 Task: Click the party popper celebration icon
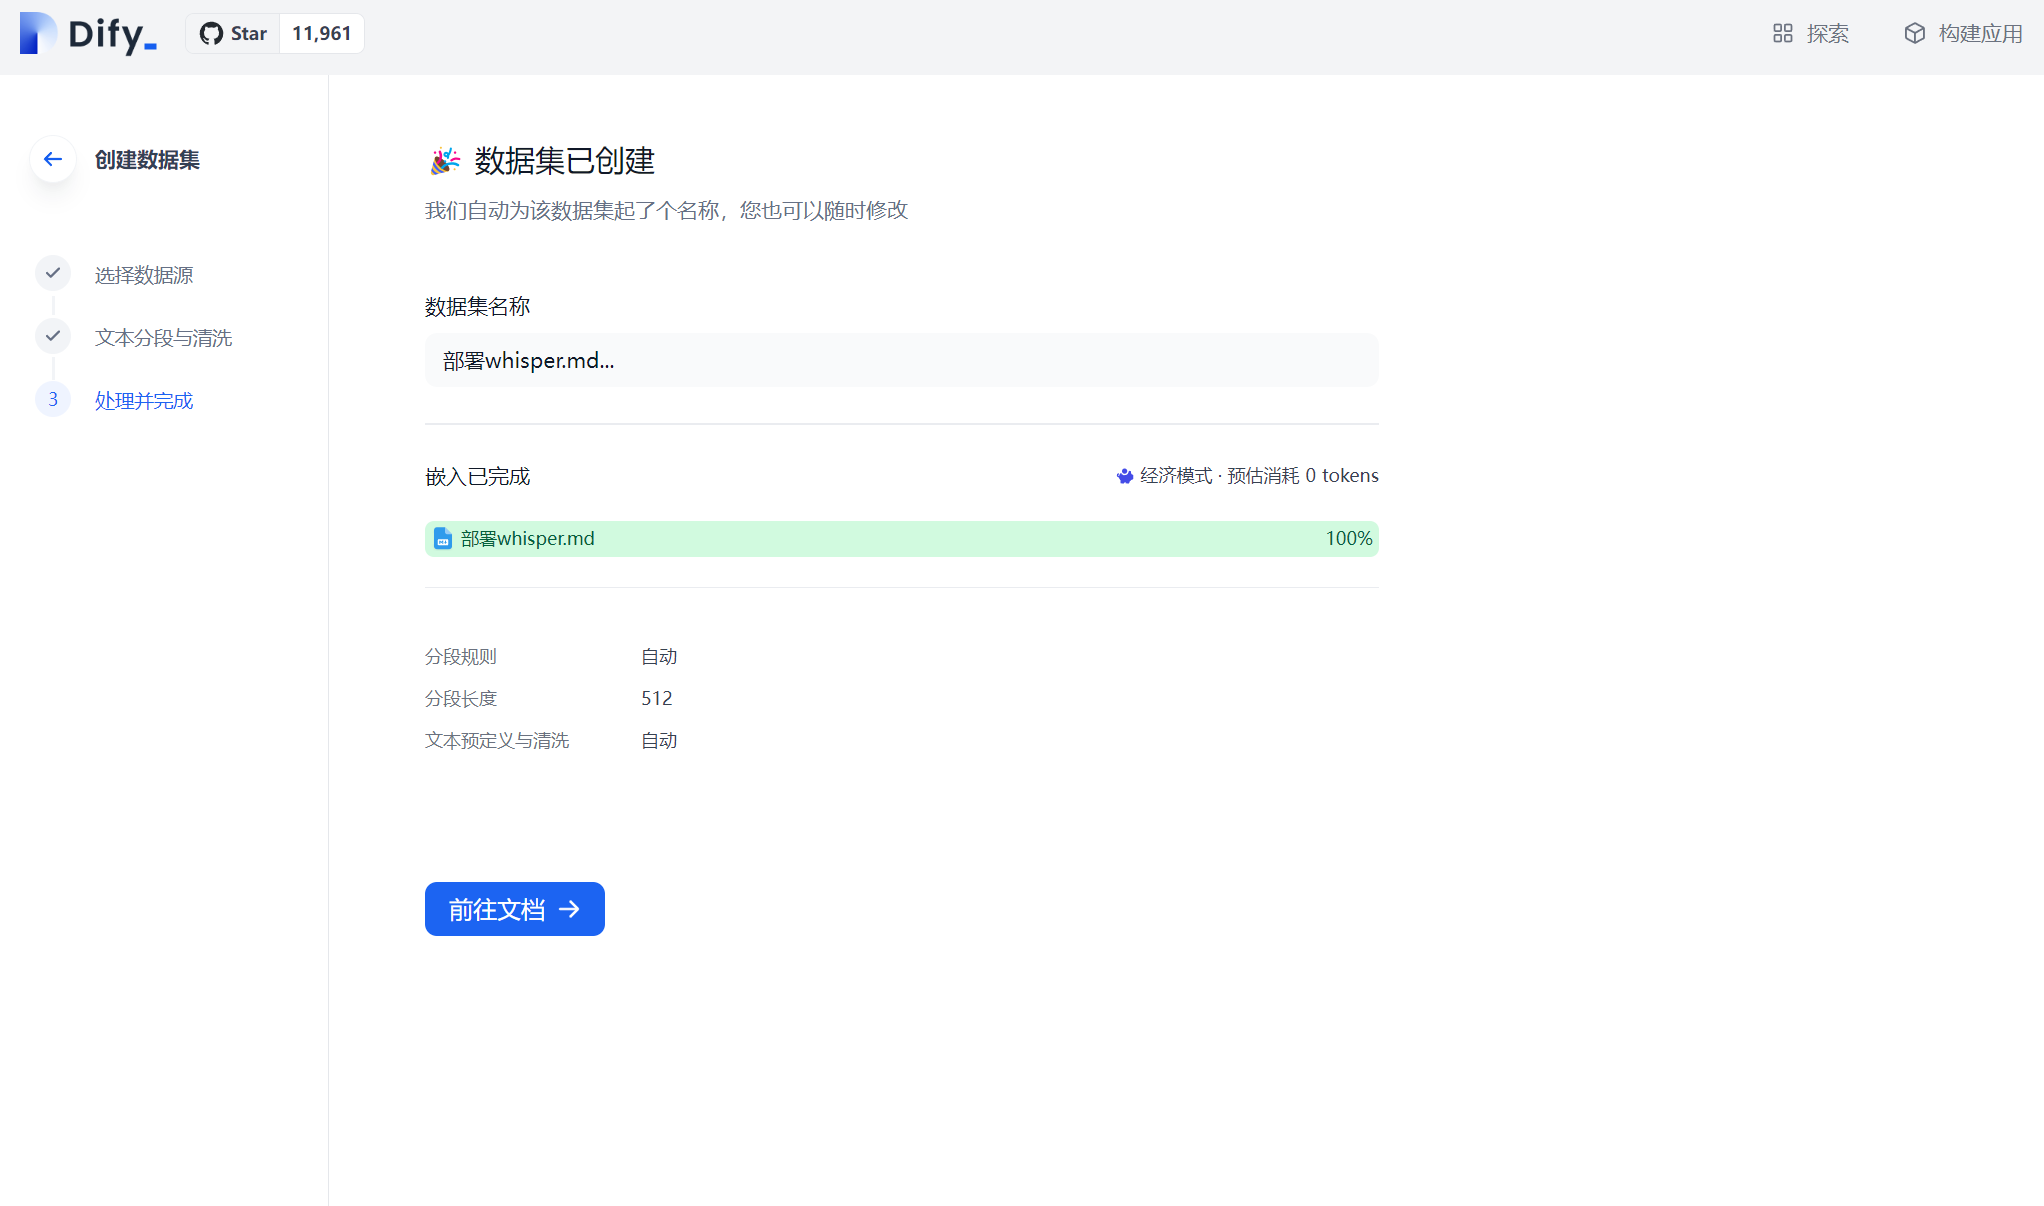(x=445, y=161)
